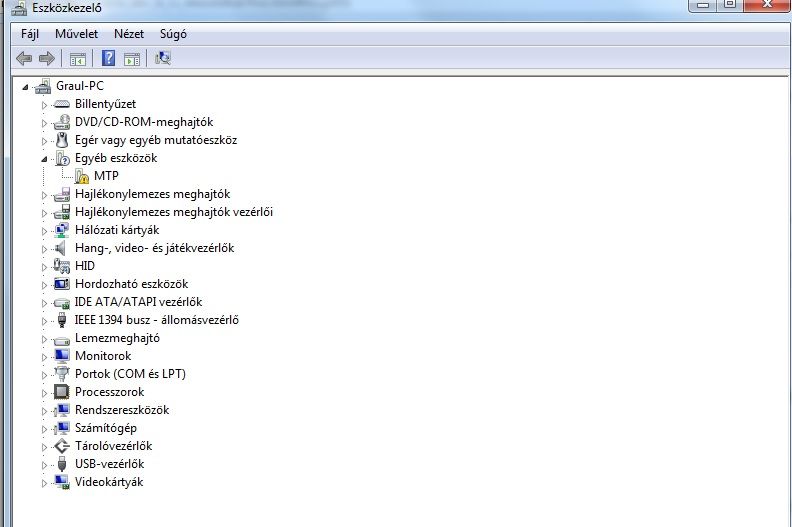Expand the Videokártyák category arrow
Screen dimensions: 792x527
pyautogui.click(x=44, y=483)
